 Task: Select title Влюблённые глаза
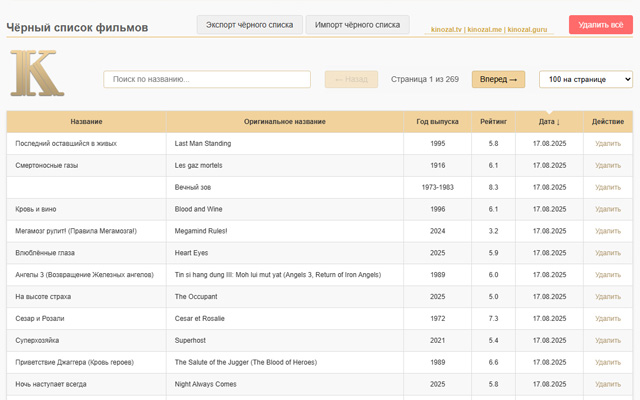(45, 253)
